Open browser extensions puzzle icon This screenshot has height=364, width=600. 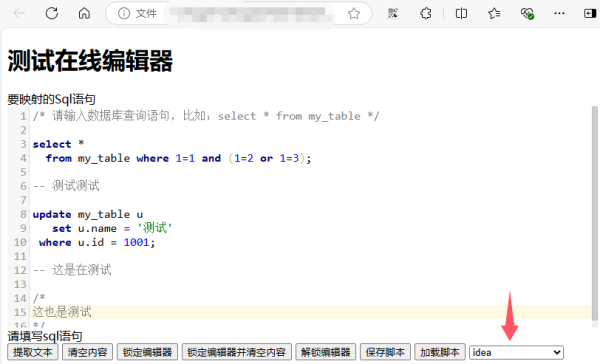(426, 13)
